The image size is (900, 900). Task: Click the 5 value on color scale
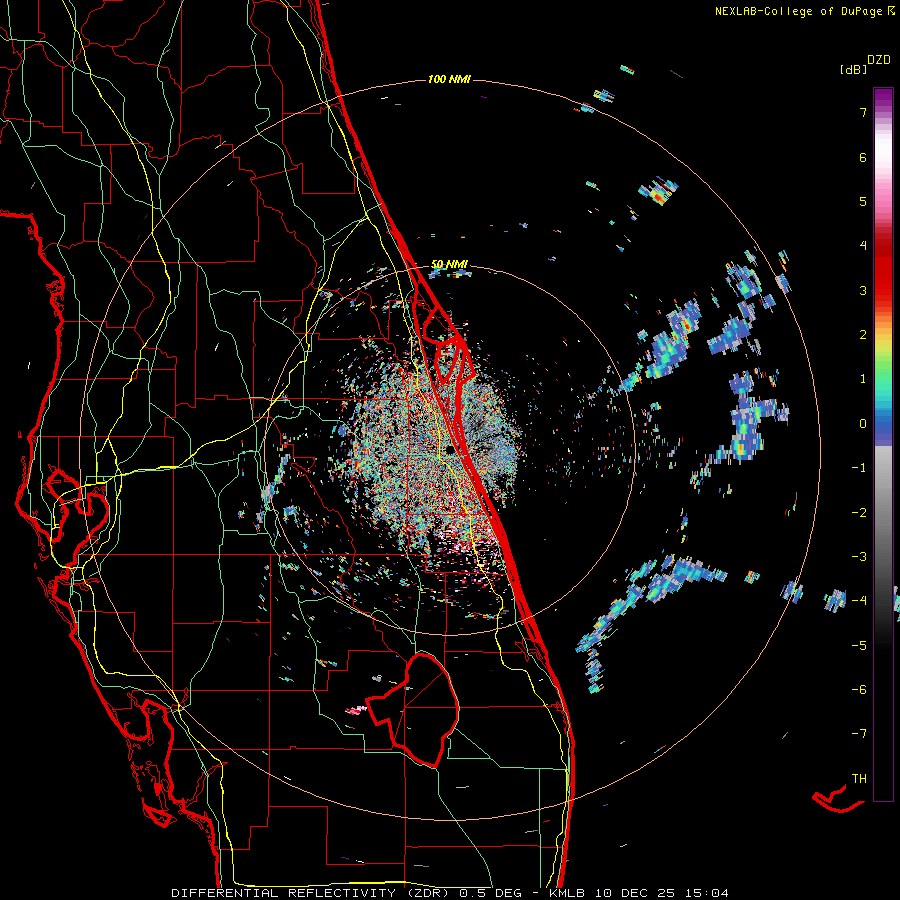(863, 201)
